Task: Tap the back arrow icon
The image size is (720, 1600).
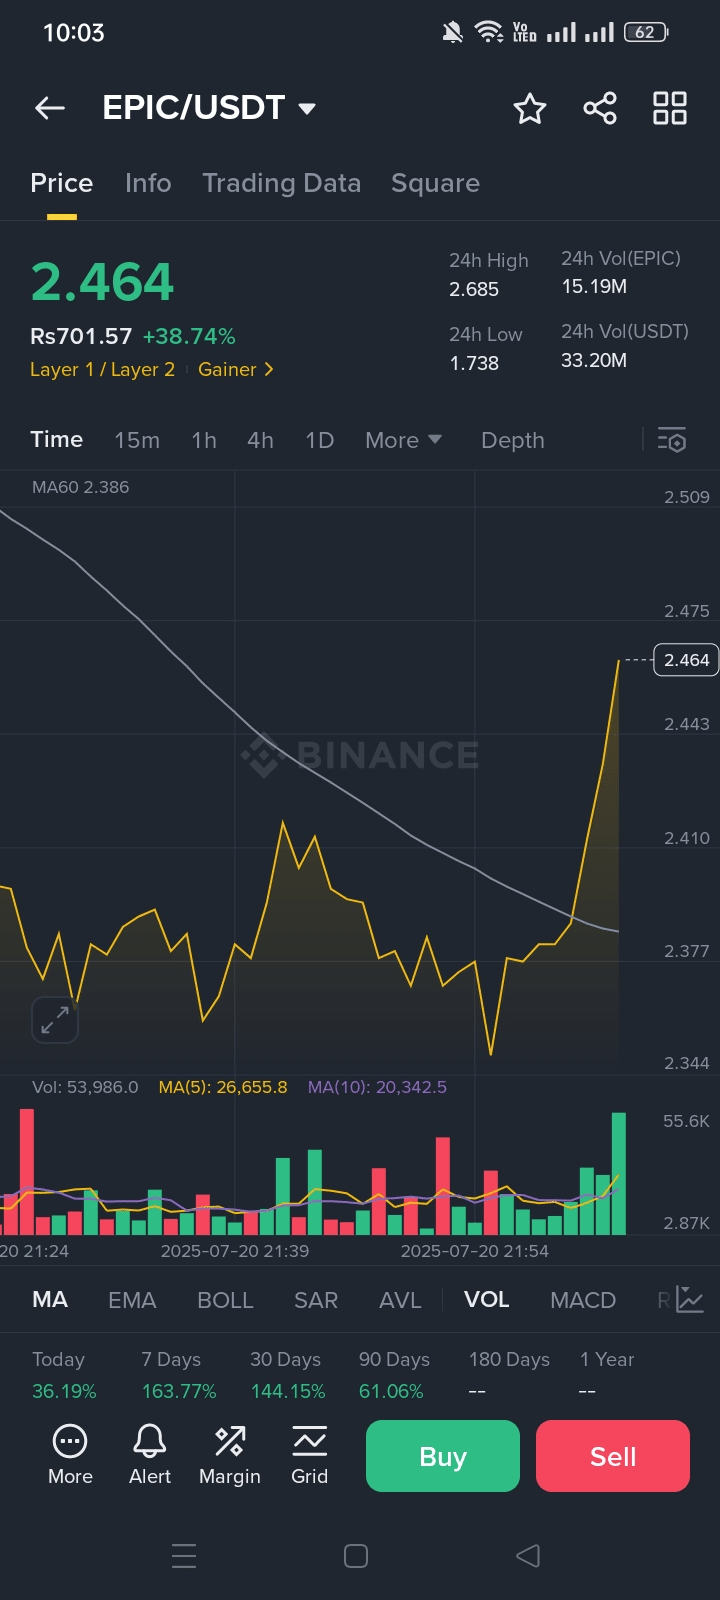Action: (50, 108)
